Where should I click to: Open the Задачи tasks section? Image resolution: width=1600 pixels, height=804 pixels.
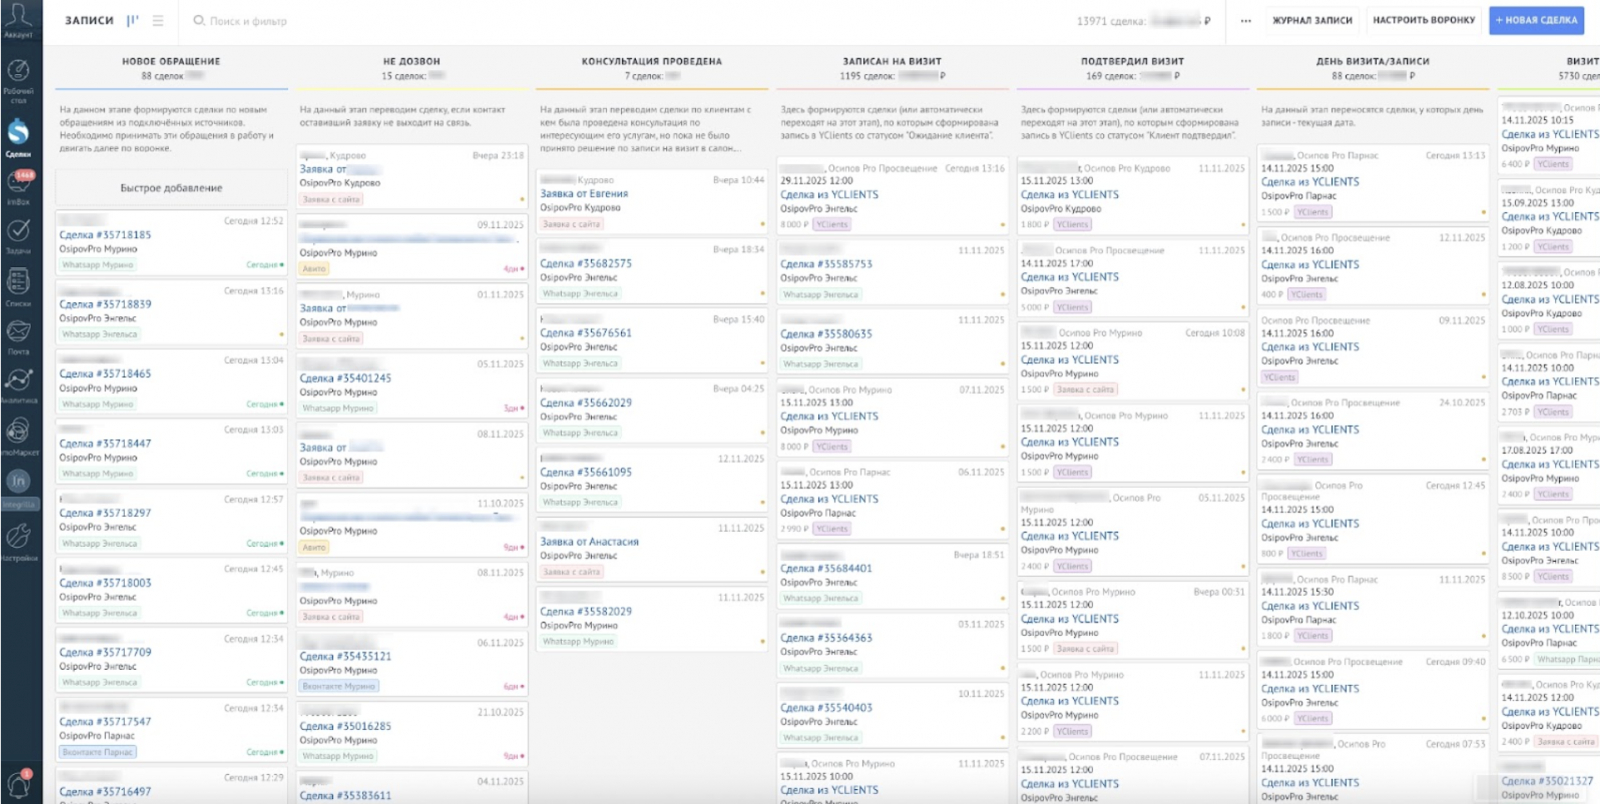point(18,232)
